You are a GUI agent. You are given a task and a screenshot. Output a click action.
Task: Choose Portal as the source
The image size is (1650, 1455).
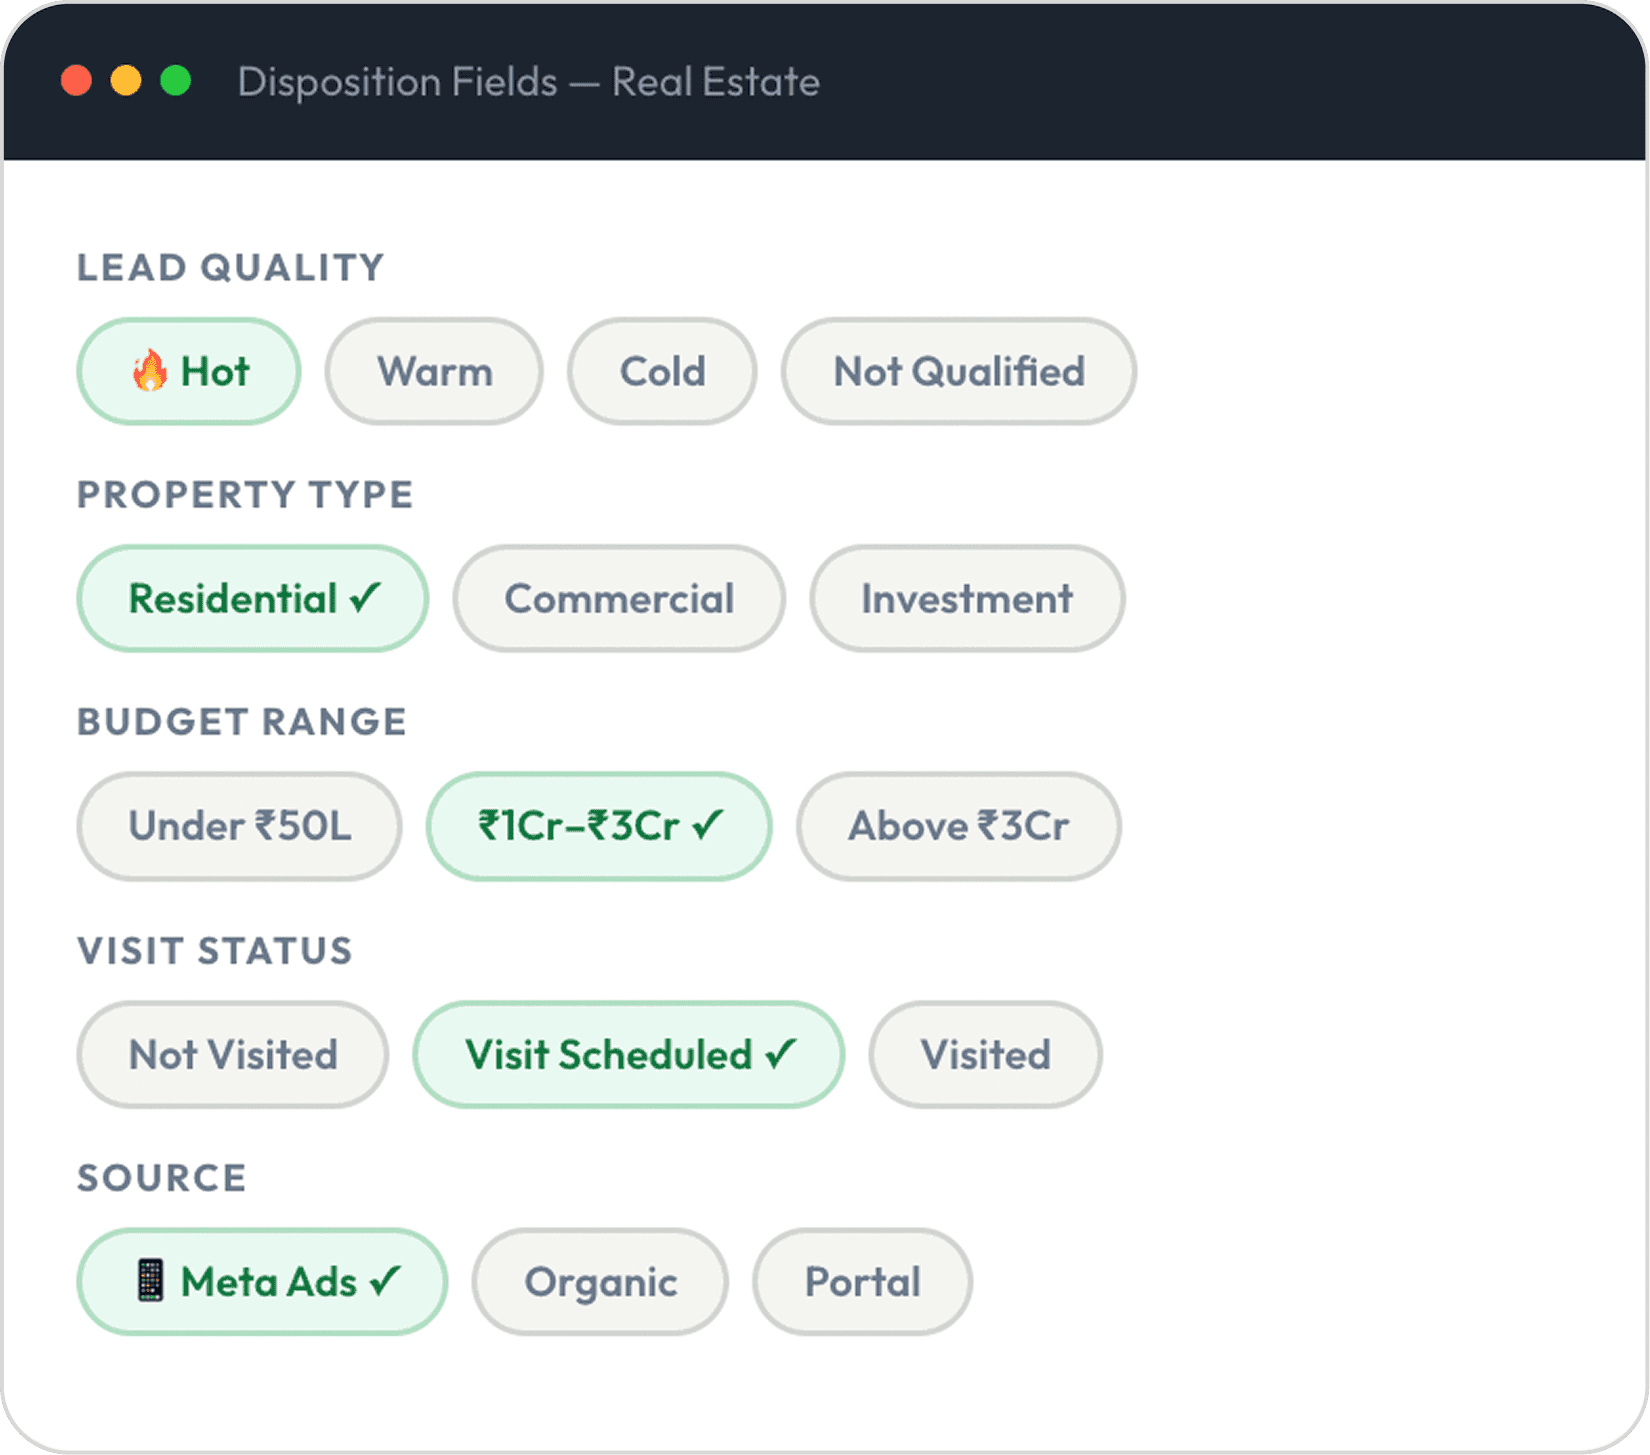click(862, 1282)
